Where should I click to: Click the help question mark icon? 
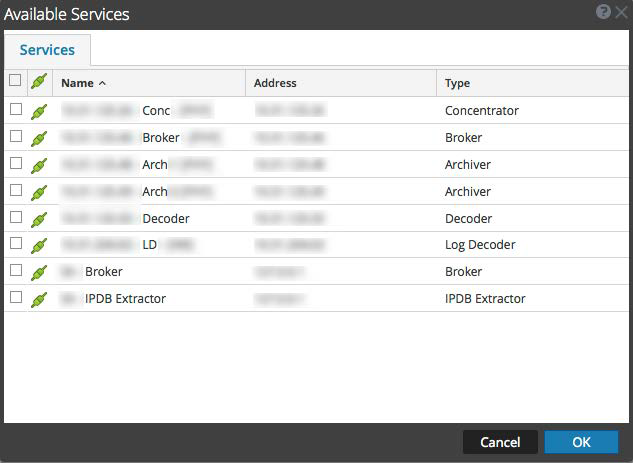coord(603,13)
